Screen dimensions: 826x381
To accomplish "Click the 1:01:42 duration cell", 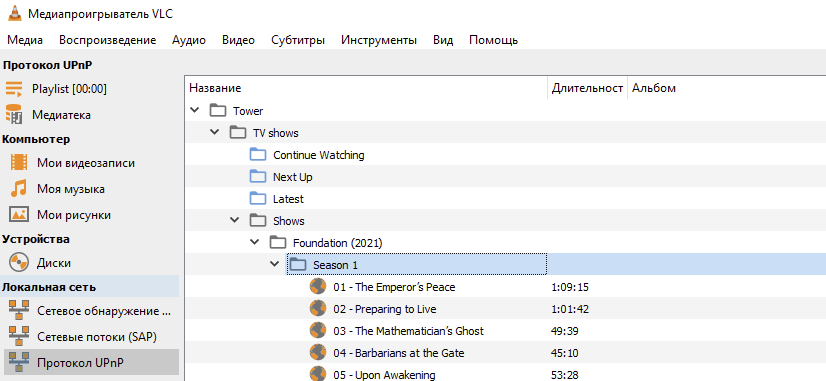I will coord(570,309).
